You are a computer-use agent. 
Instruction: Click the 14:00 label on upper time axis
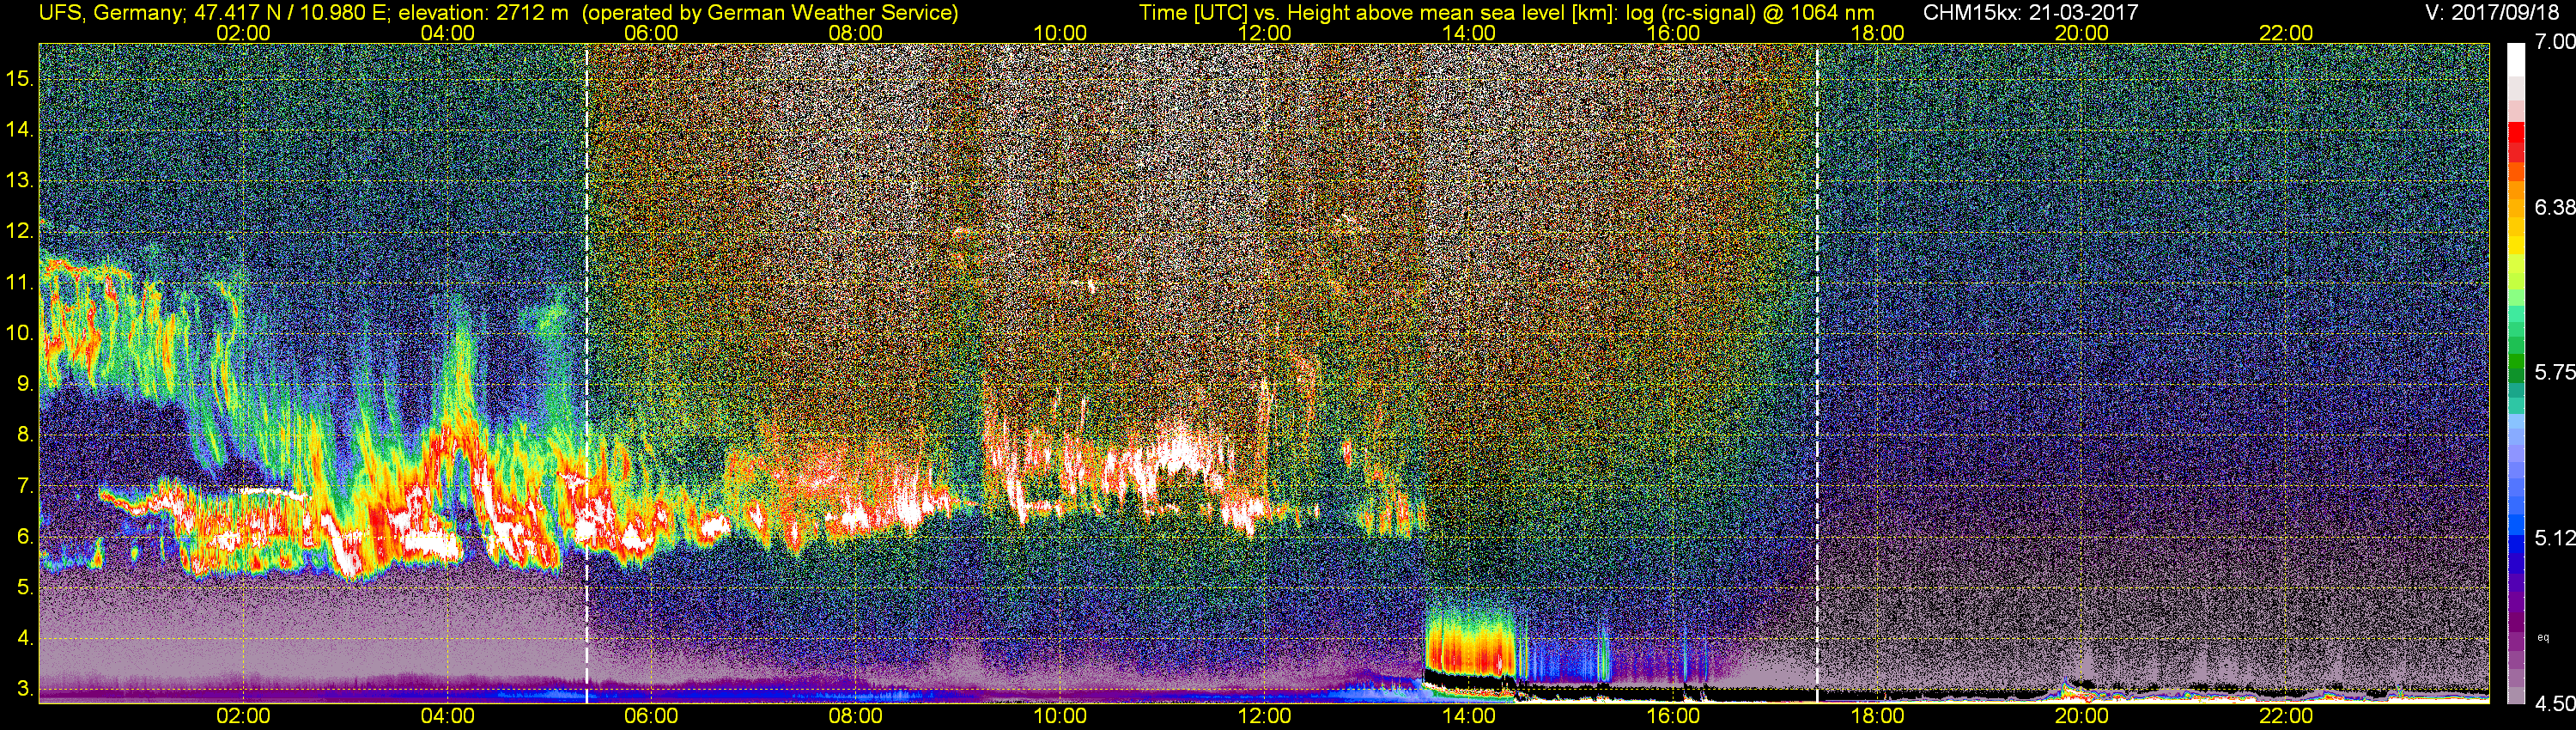pyautogui.click(x=1469, y=33)
